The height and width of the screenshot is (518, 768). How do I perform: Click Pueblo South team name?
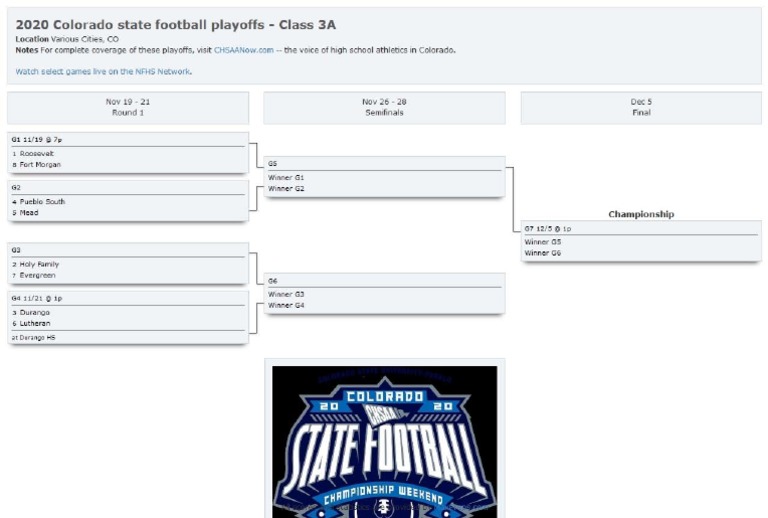point(42,202)
